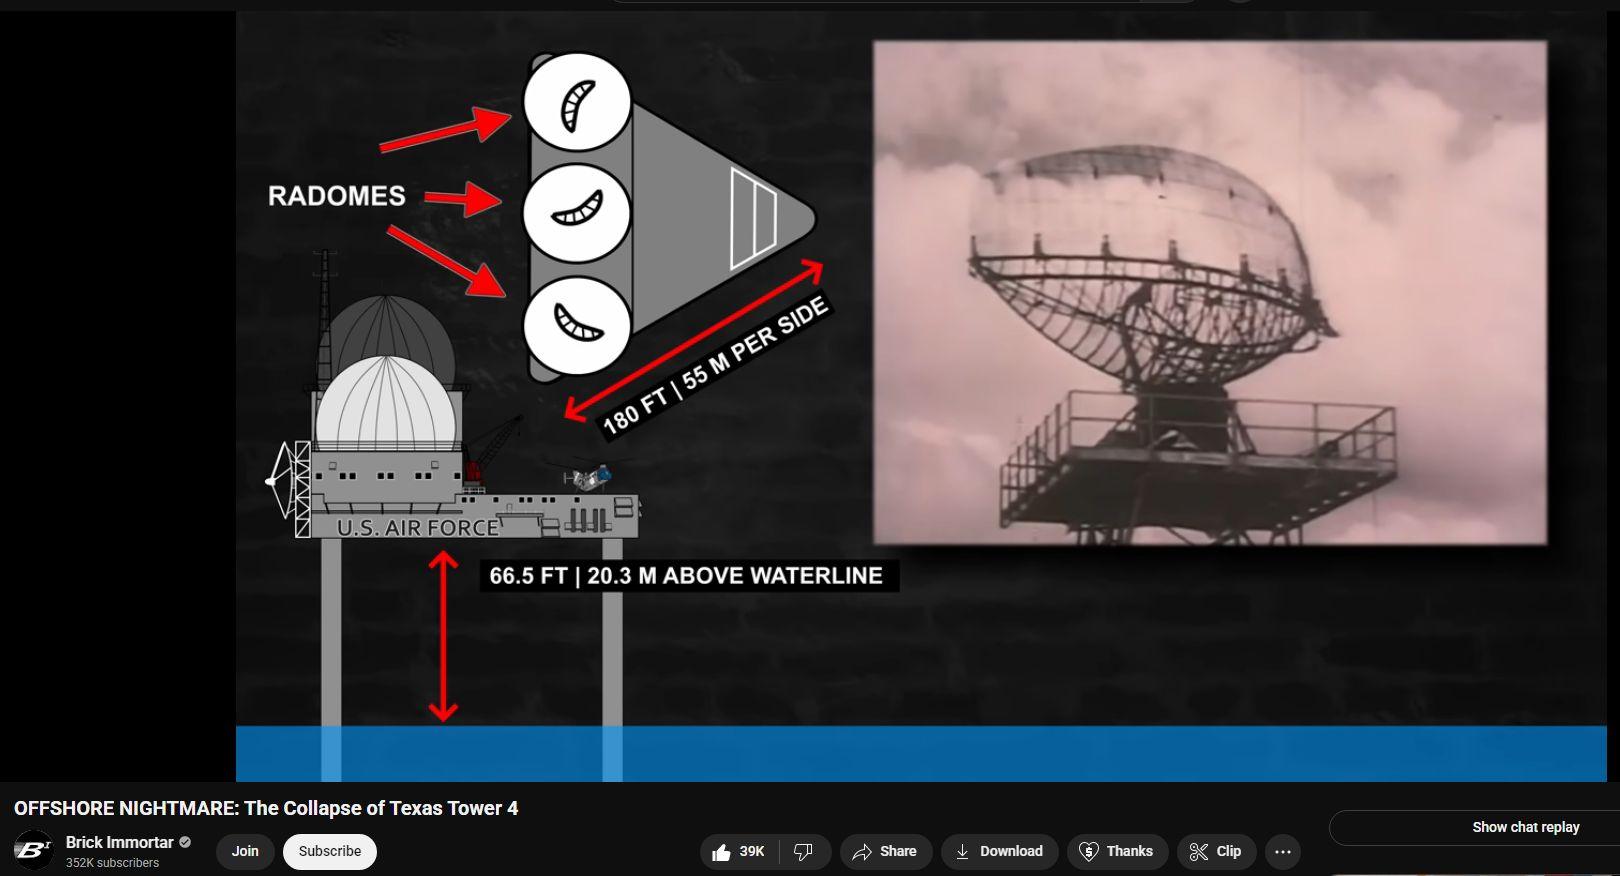Click the 352K subscribers text
The image size is (1620, 876).
(x=112, y=863)
